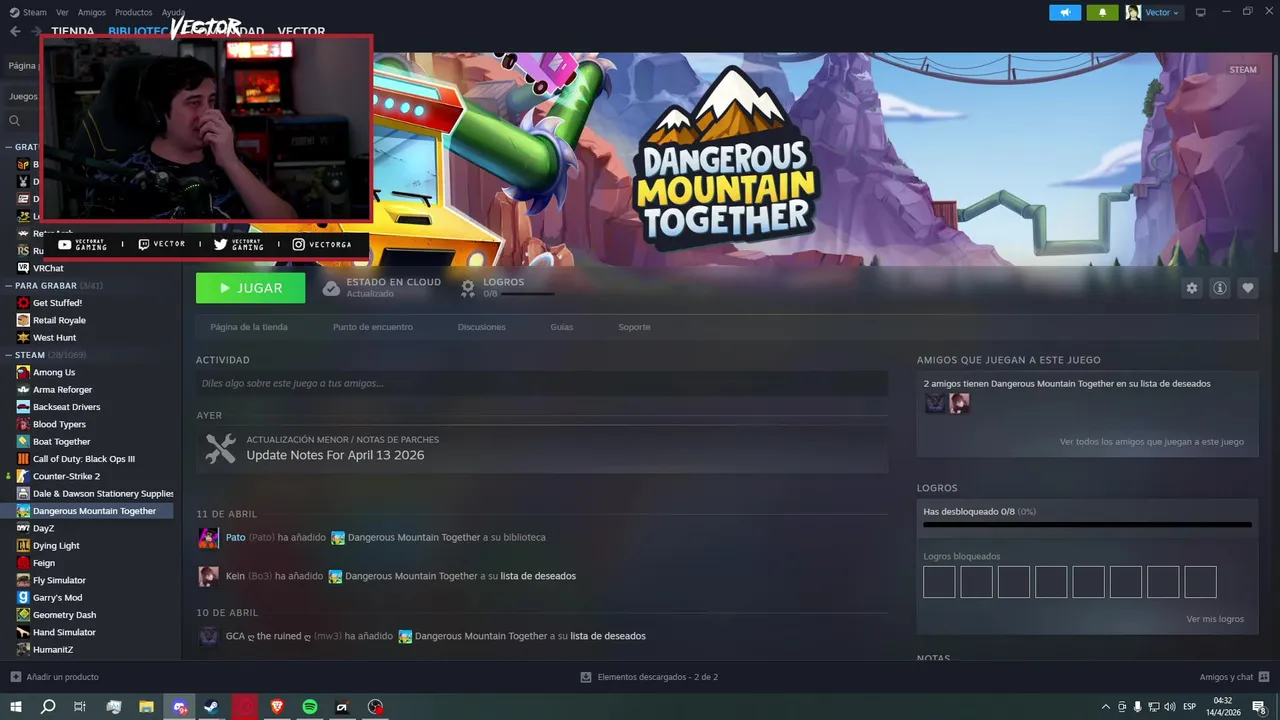Viewport: 1280px width, 720px height.
Task: Open the Amigos menu
Action: [91, 12]
